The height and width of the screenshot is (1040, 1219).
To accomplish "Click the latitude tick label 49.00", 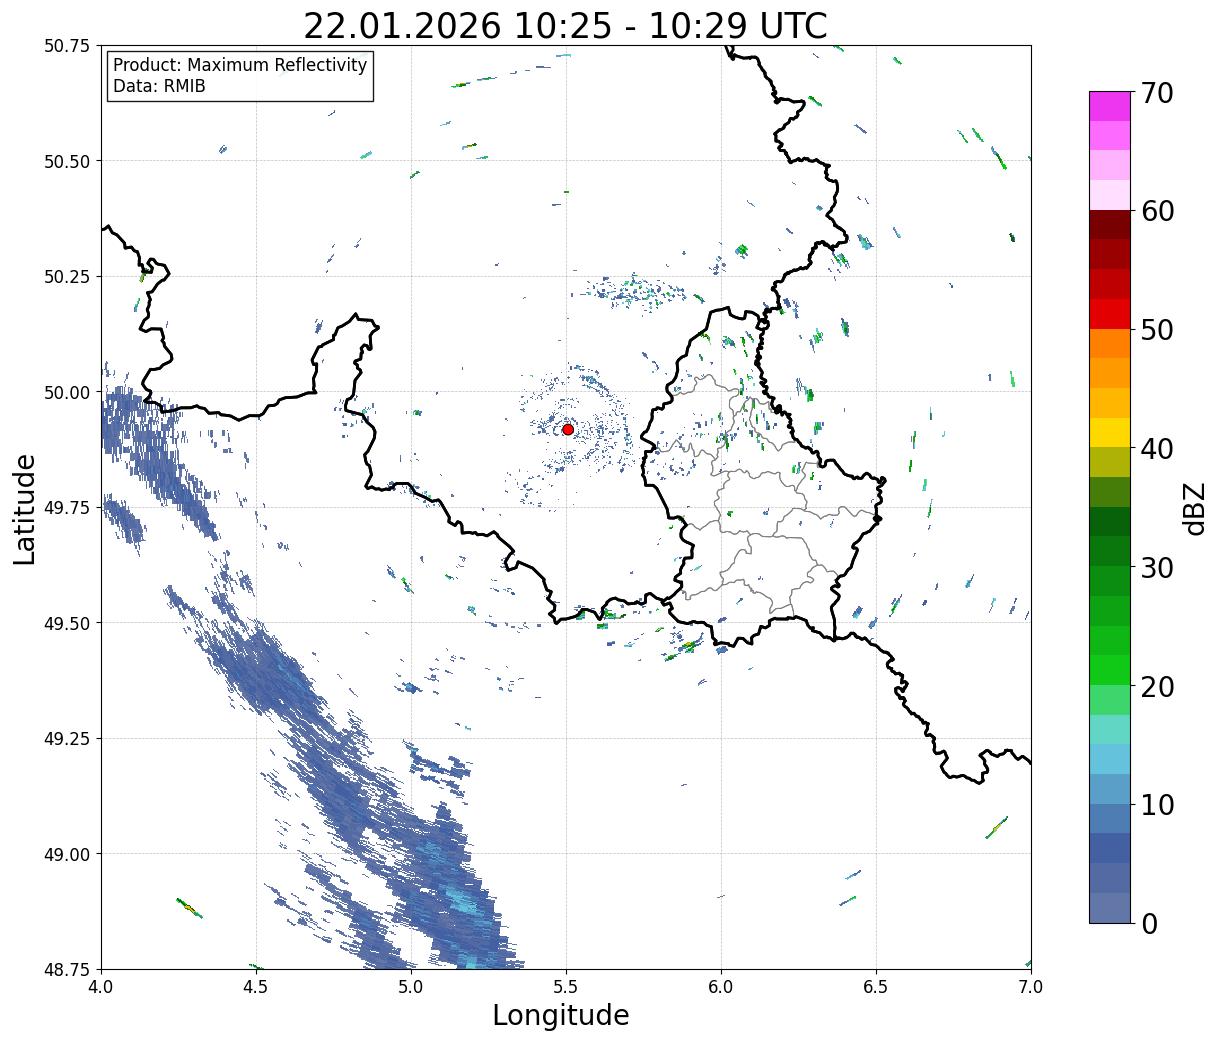I will tap(67, 854).
